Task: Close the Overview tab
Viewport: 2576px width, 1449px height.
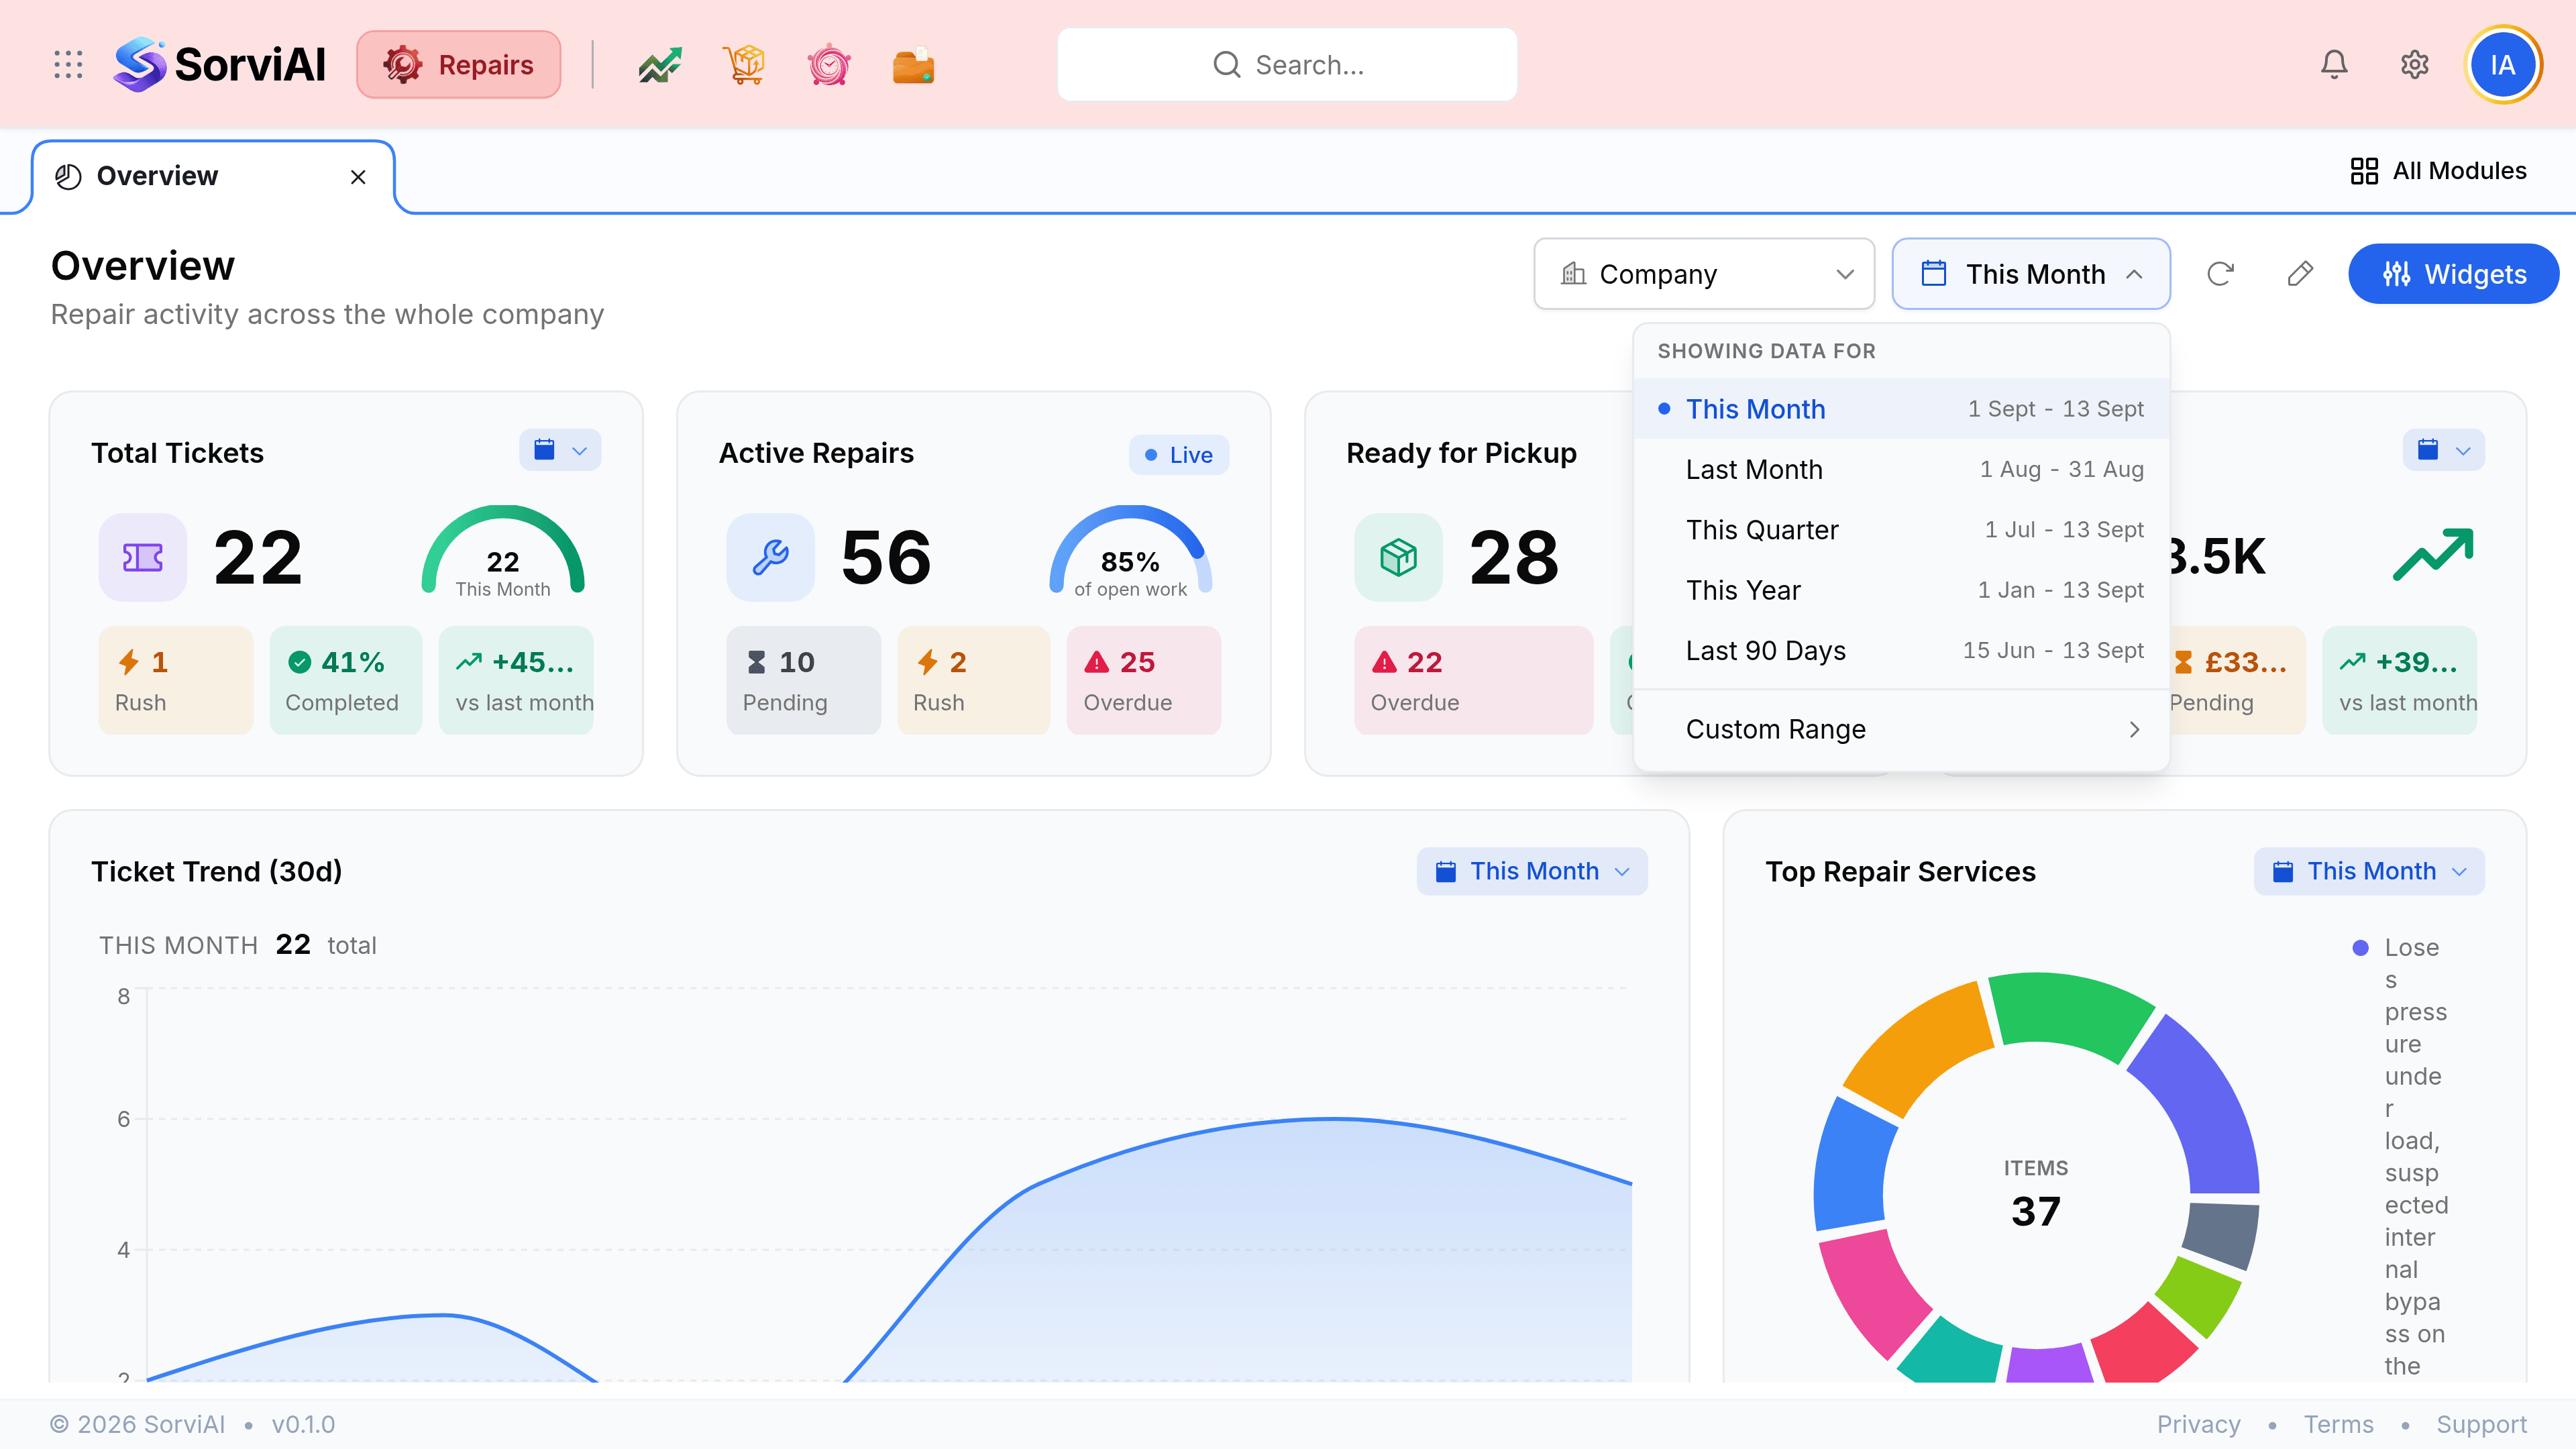Action: click(x=358, y=177)
